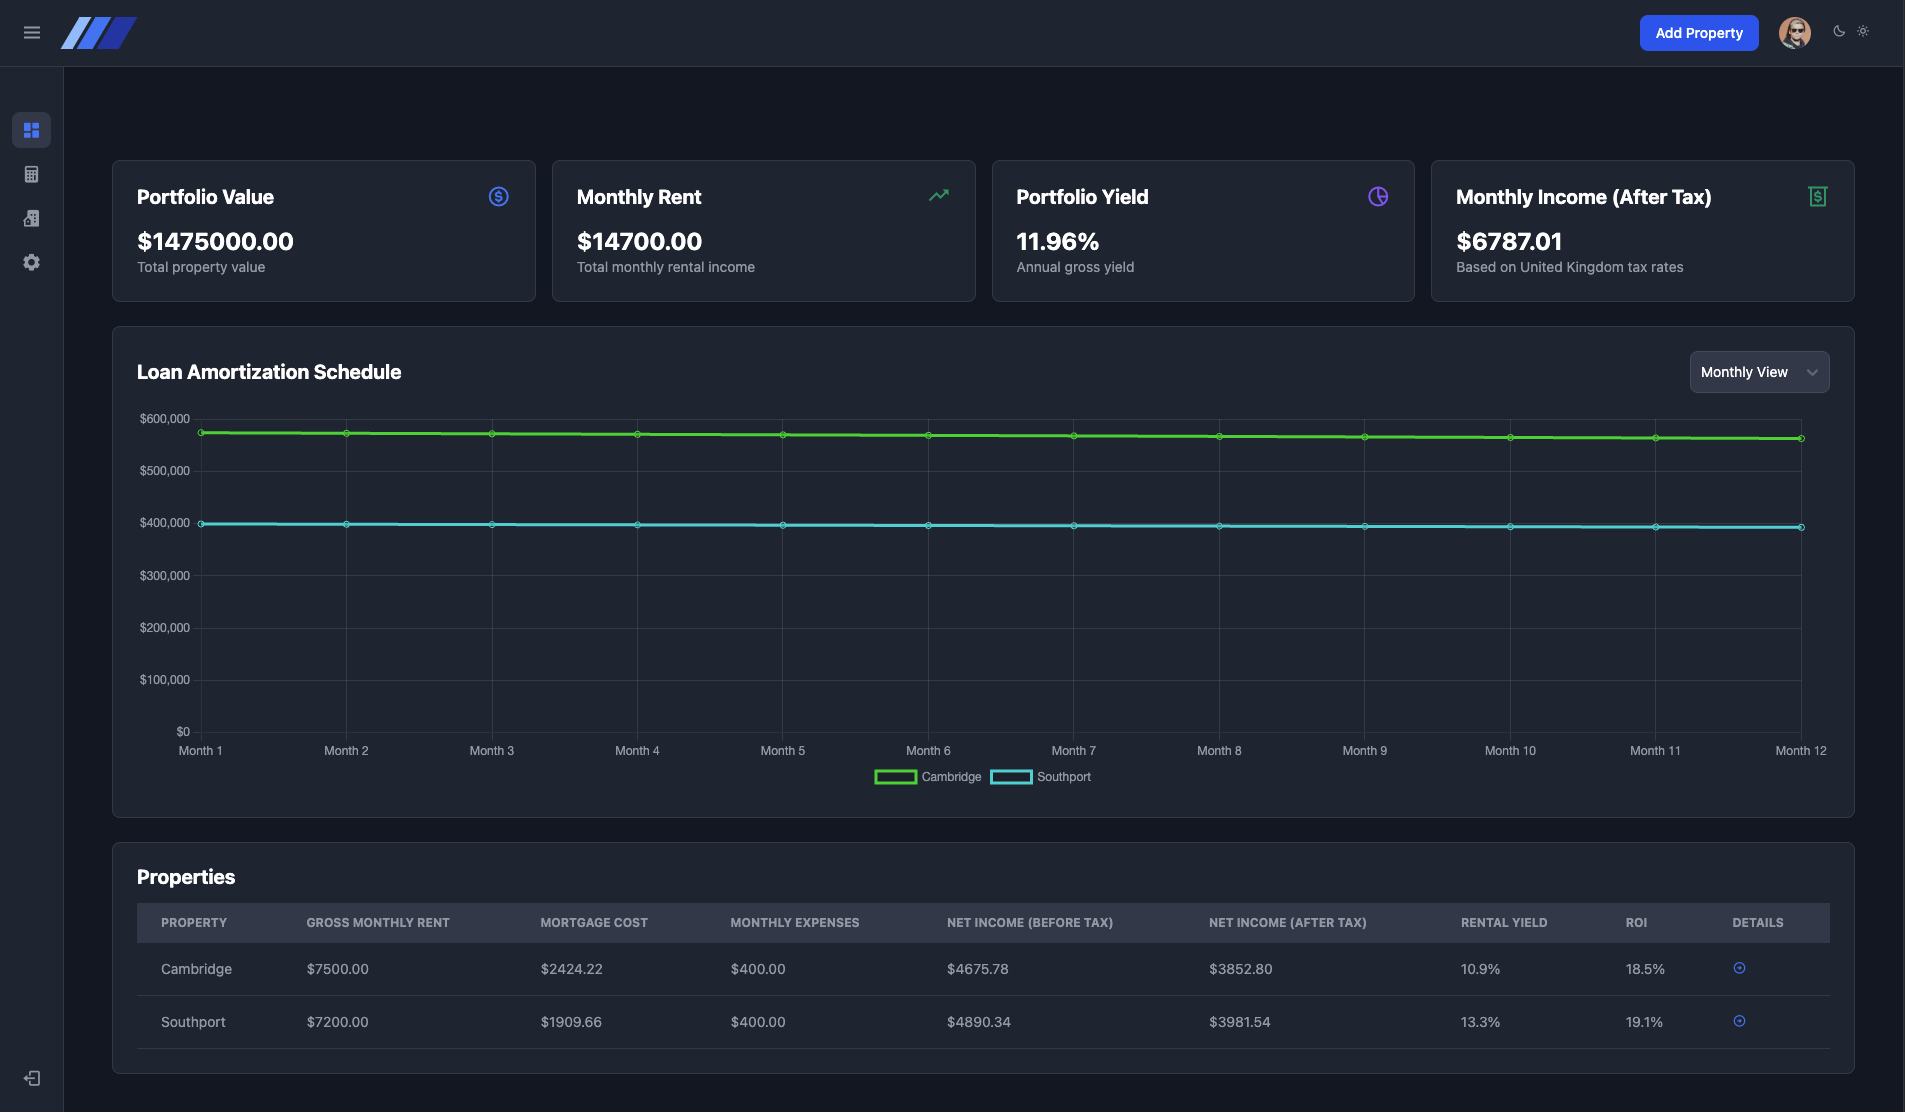Click the DETAILS column header

1758,923
